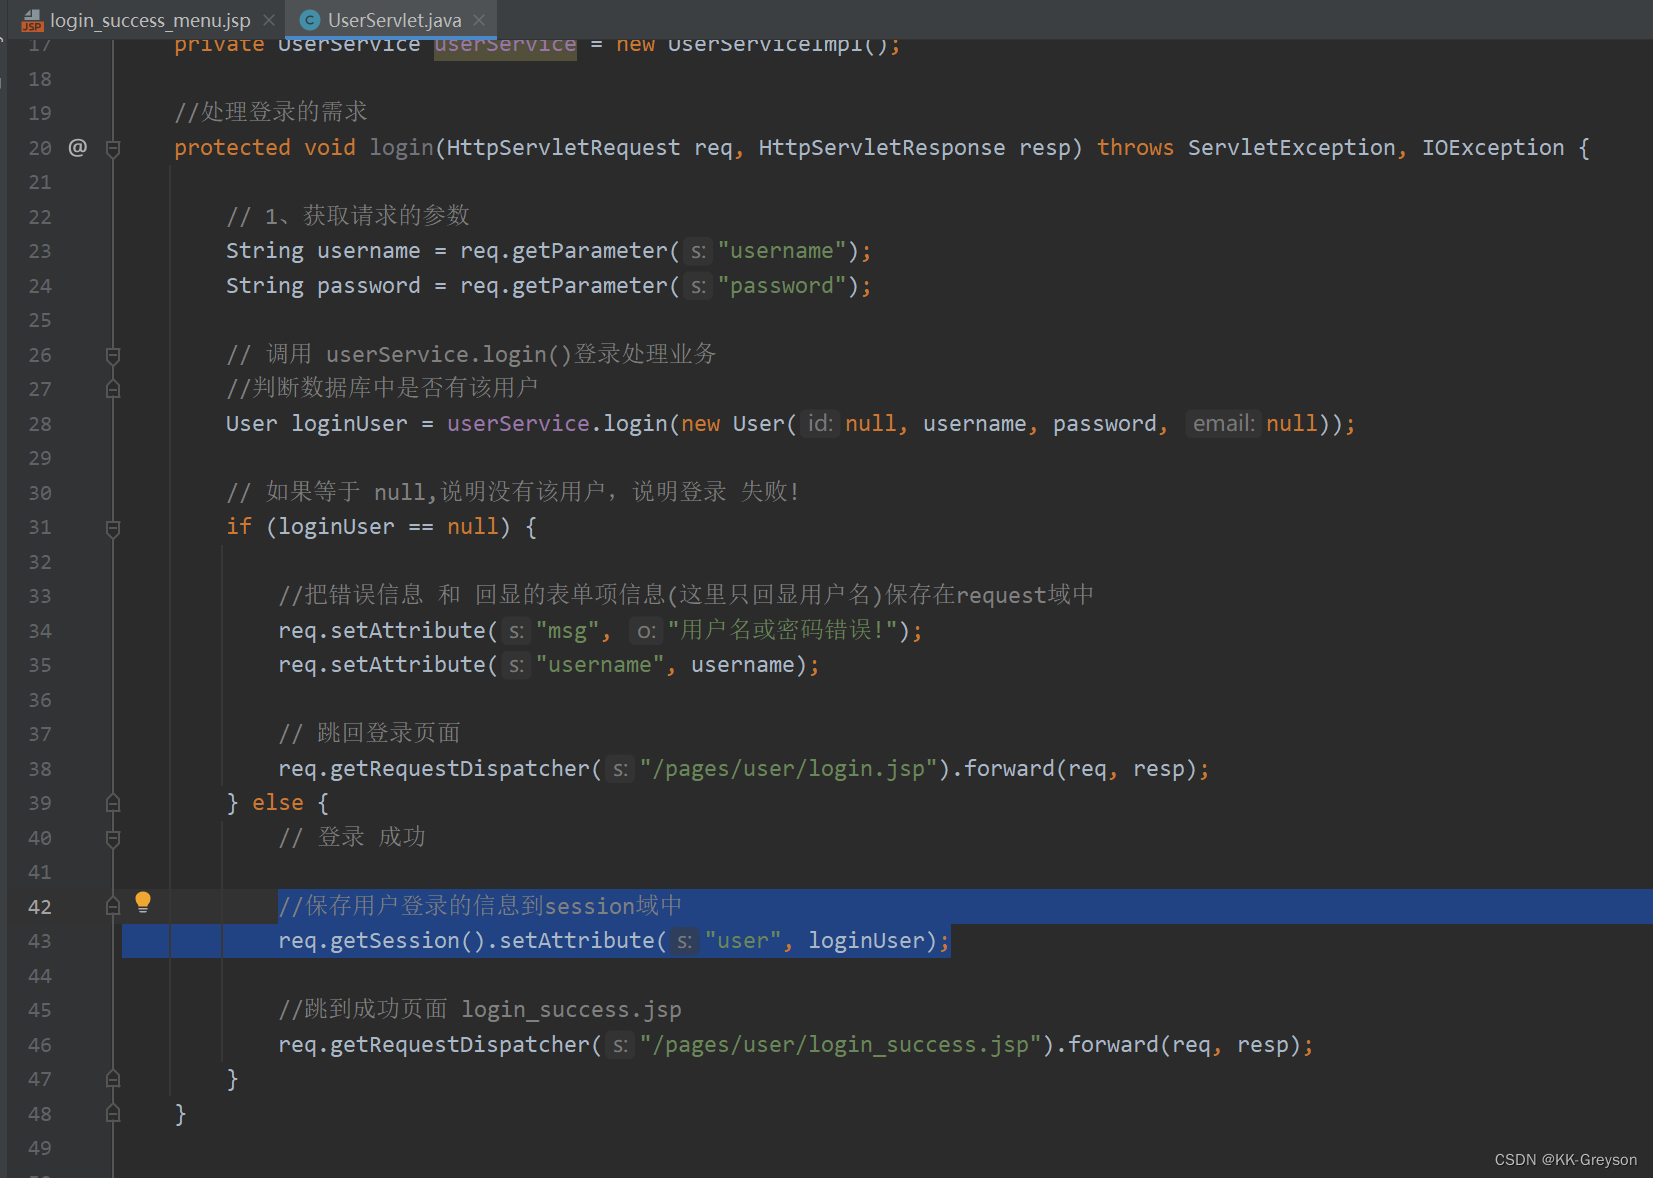Click the "/pages/user/login.jsp" path string
The height and width of the screenshot is (1178, 1653).
[x=788, y=769]
